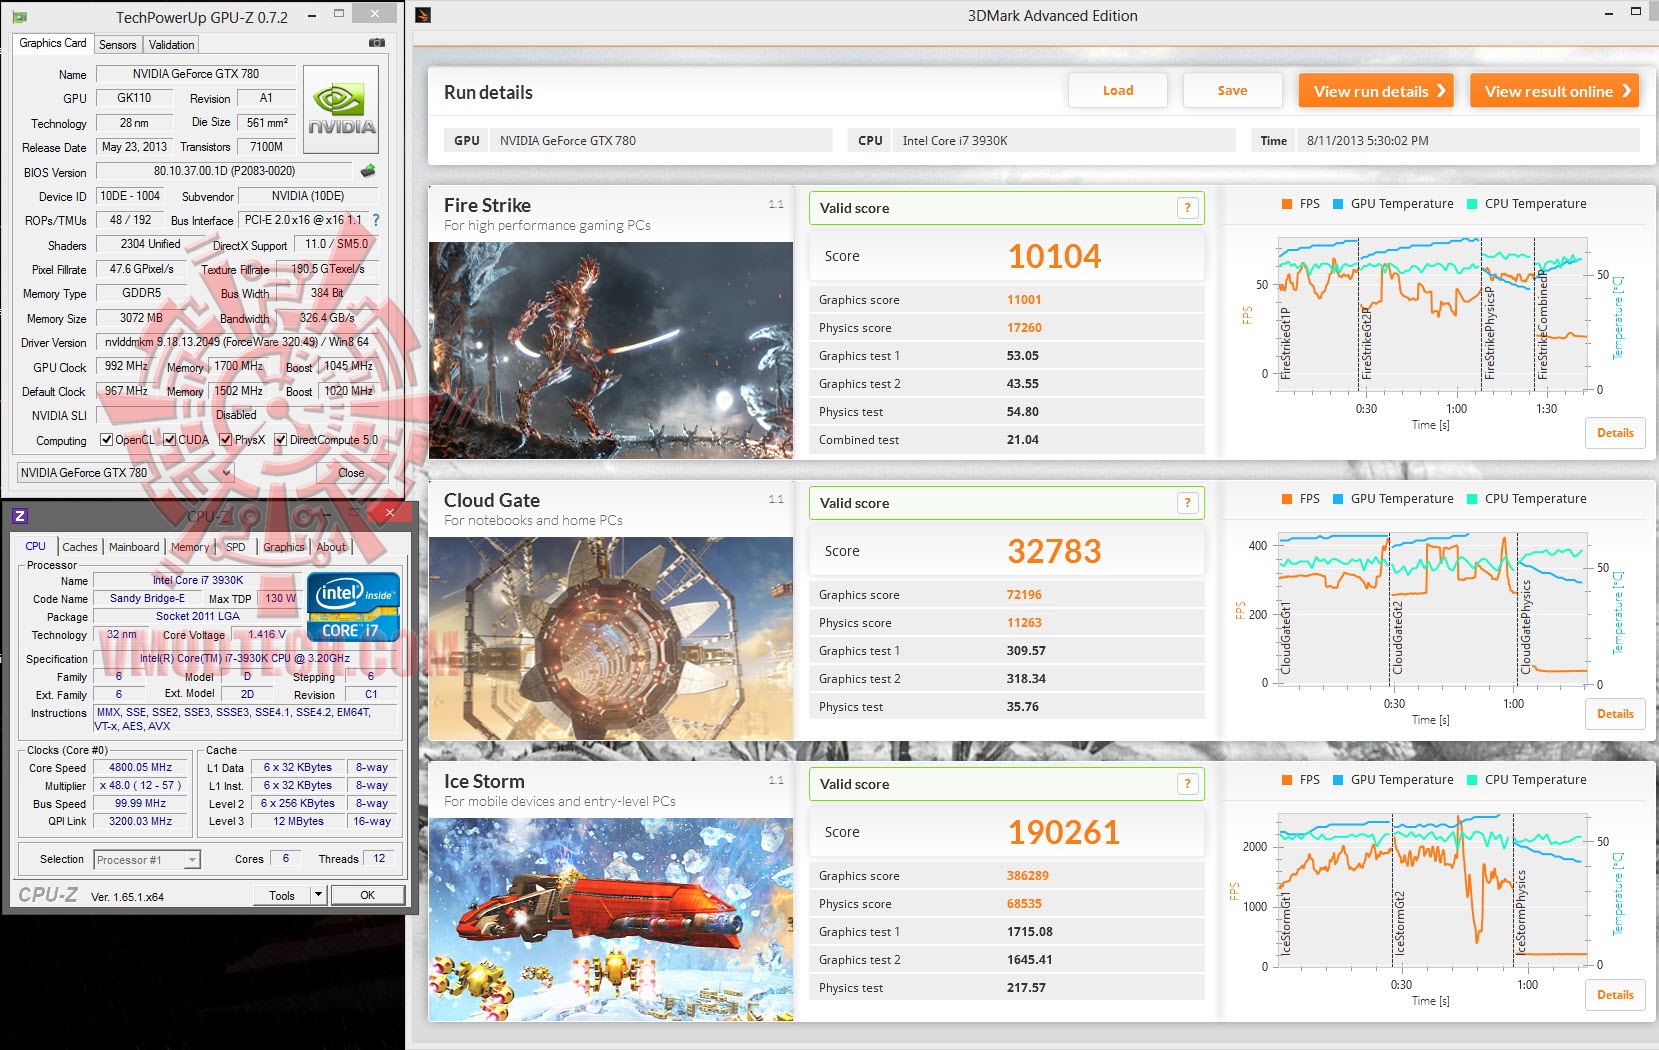Click the Fire Strike Physics score '17260'
Image resolution: width=1659 pixels, height=1050 pixels.
pos(1024,328)
